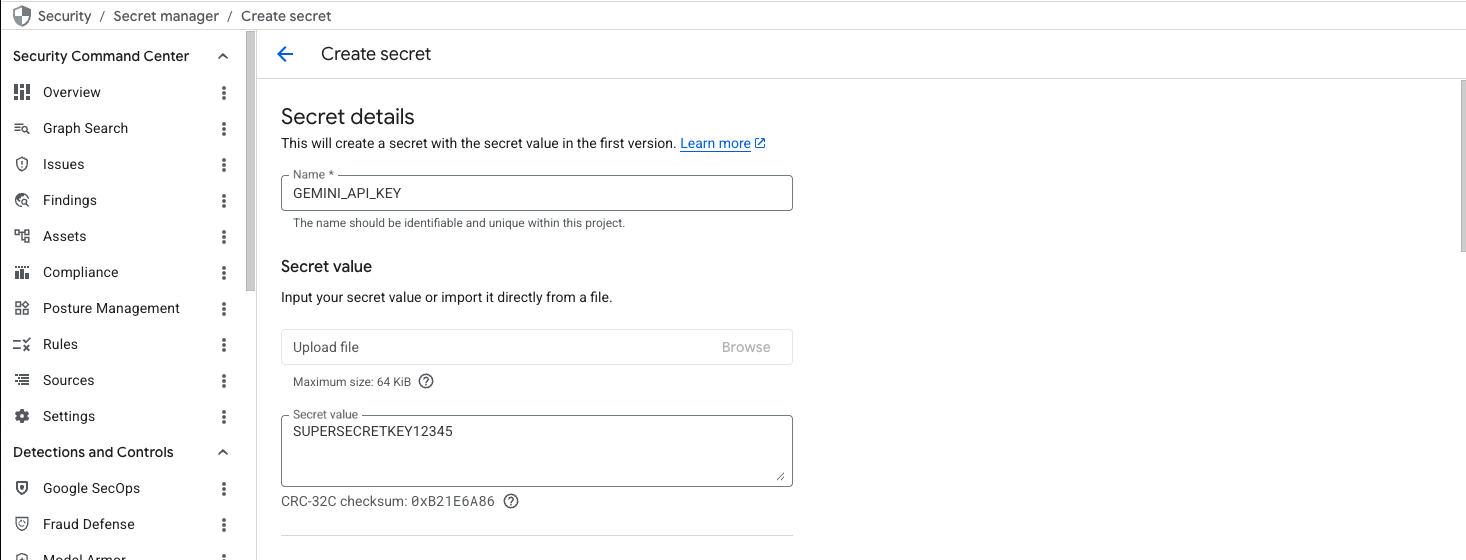The height and width of the screenshot is (560, 1466).
Task: Collapse the Security Command Center section
Action: [222, 56]
